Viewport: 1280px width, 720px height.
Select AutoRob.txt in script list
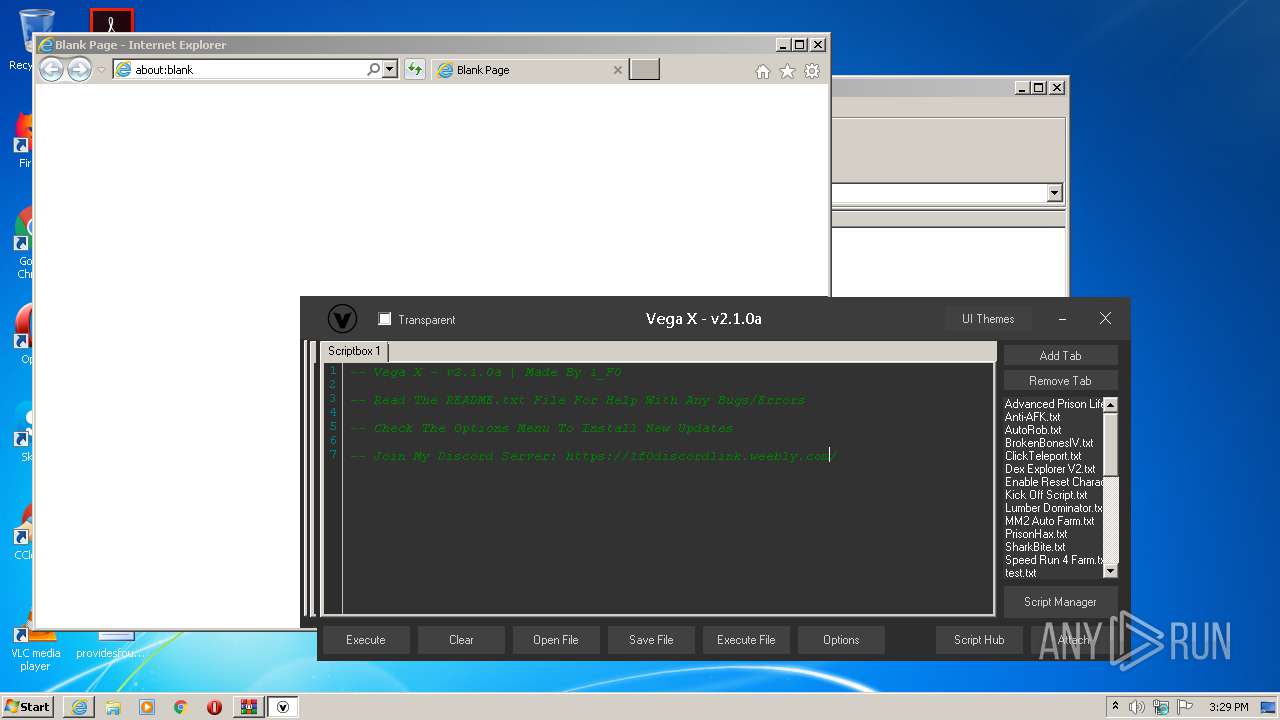1033,430
